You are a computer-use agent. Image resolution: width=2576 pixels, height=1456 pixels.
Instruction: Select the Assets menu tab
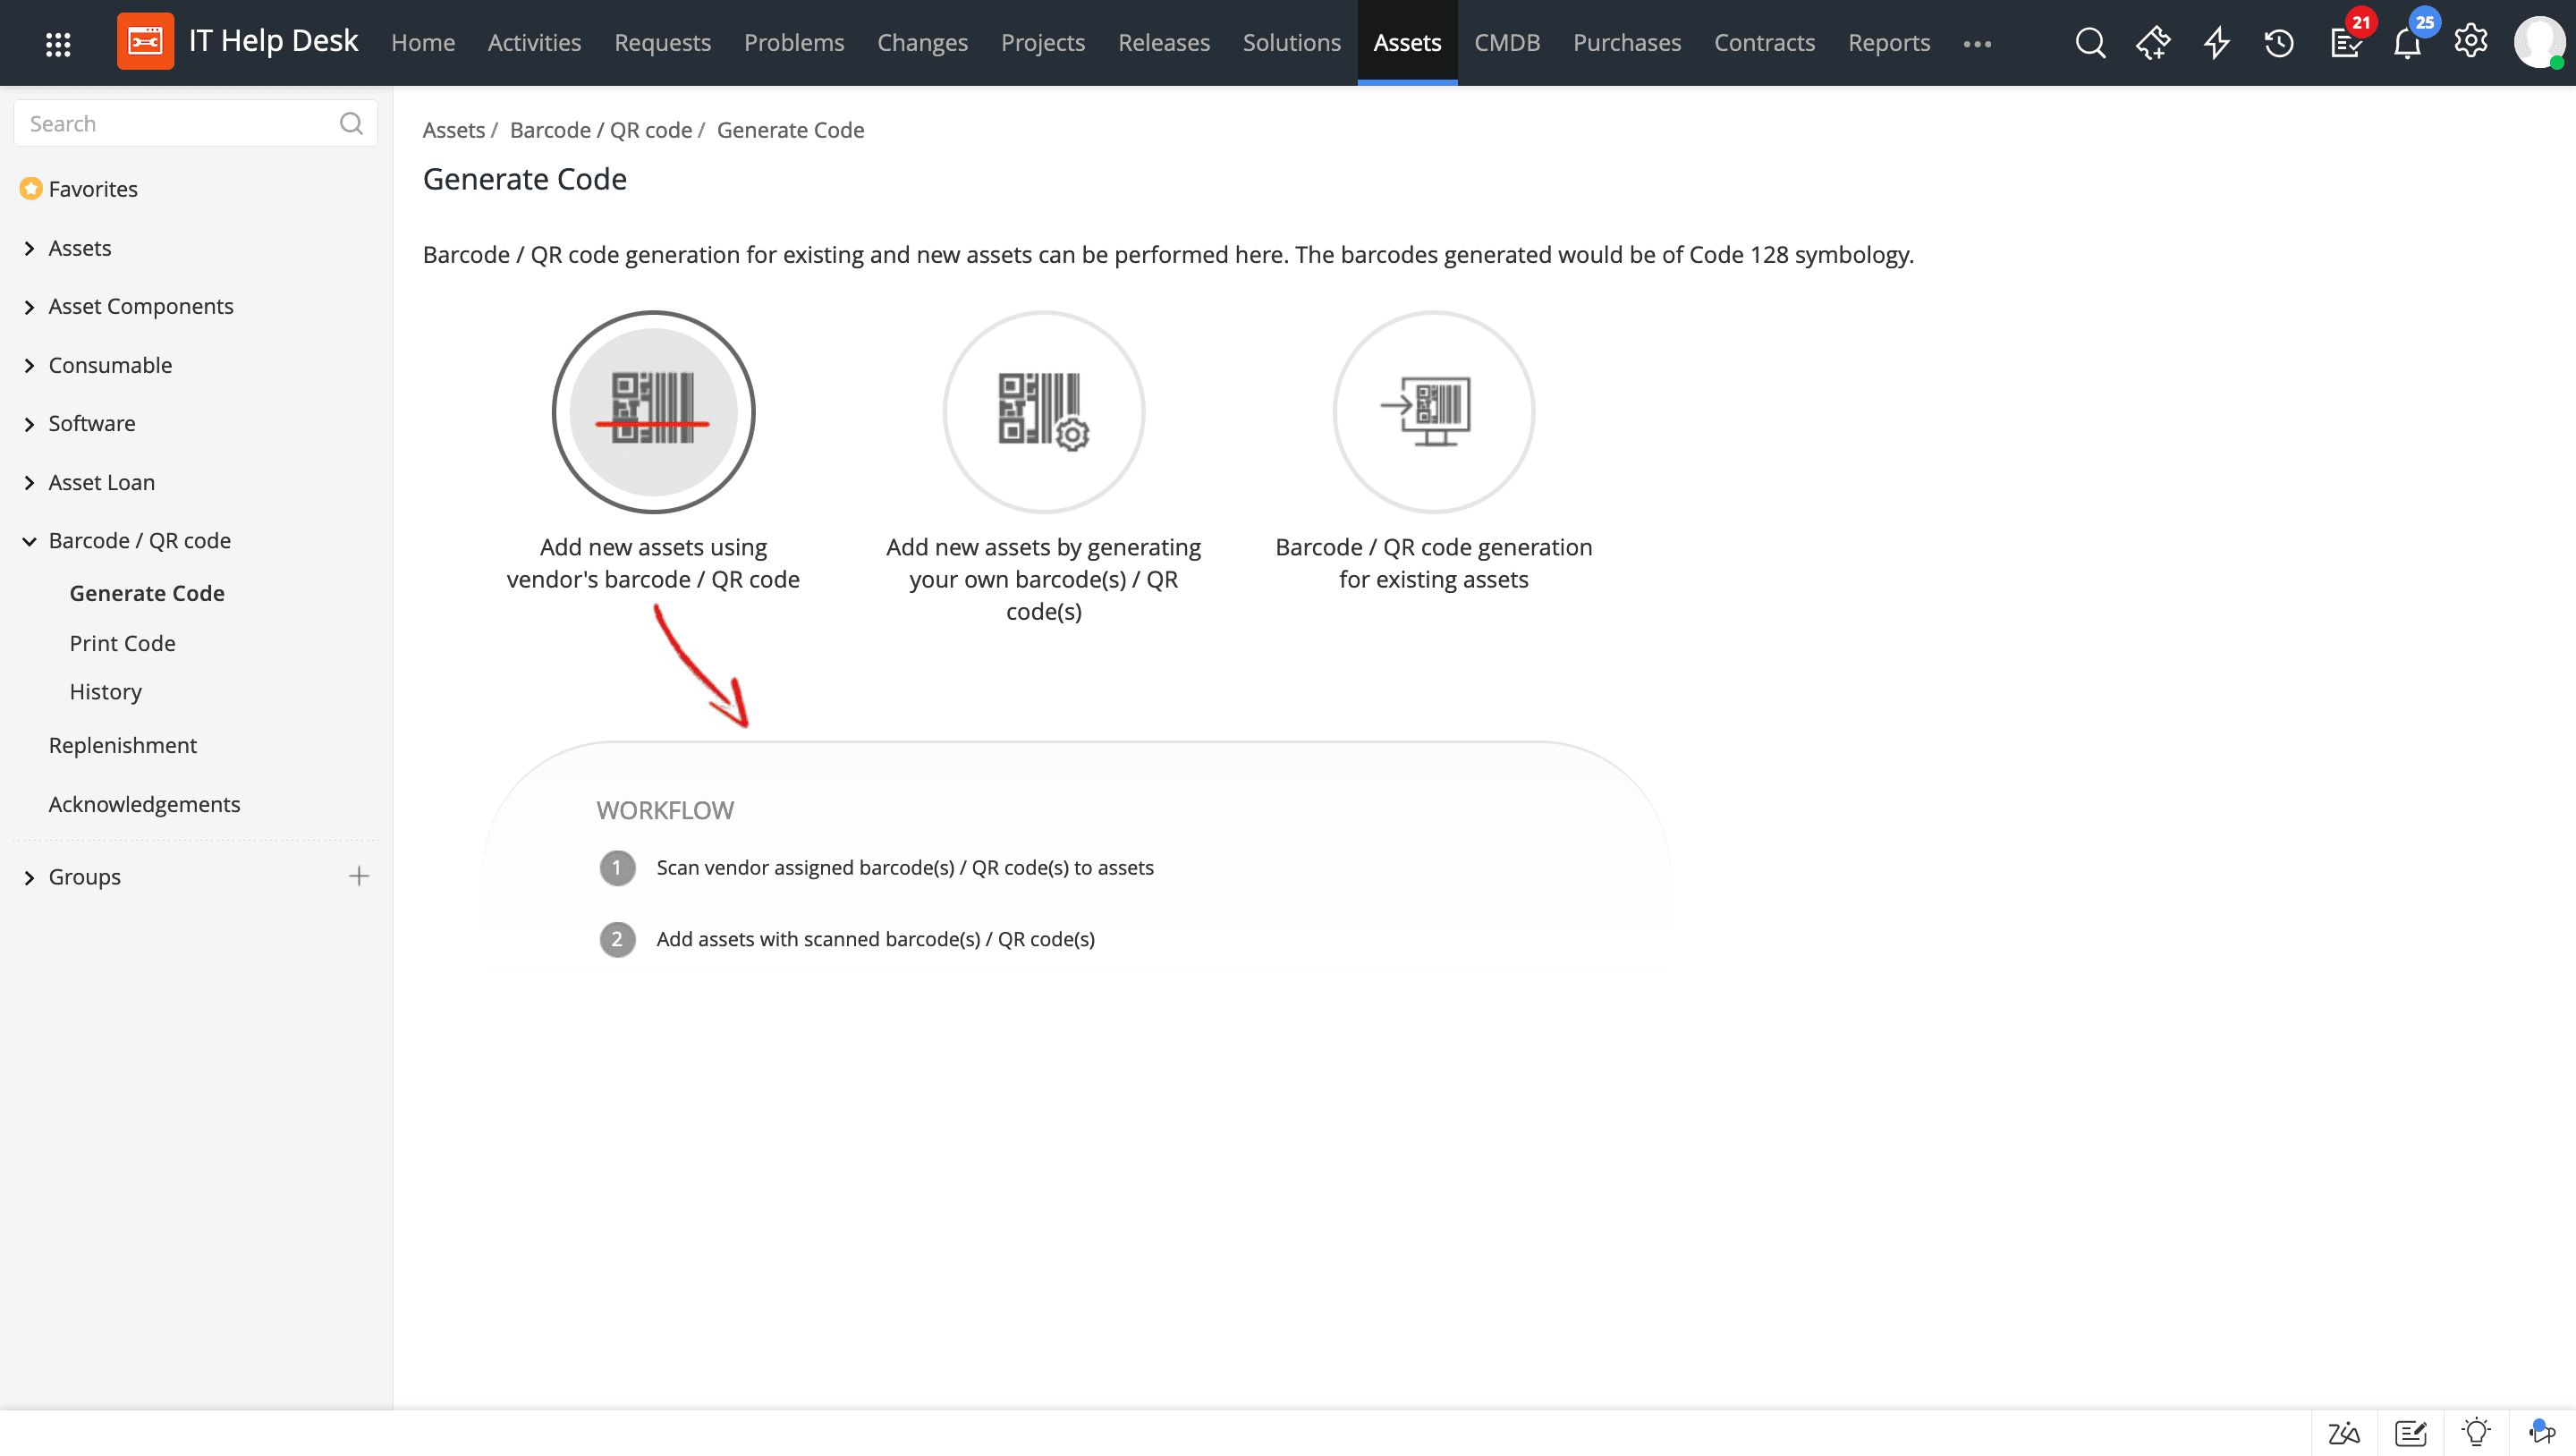click(1409, 42)
